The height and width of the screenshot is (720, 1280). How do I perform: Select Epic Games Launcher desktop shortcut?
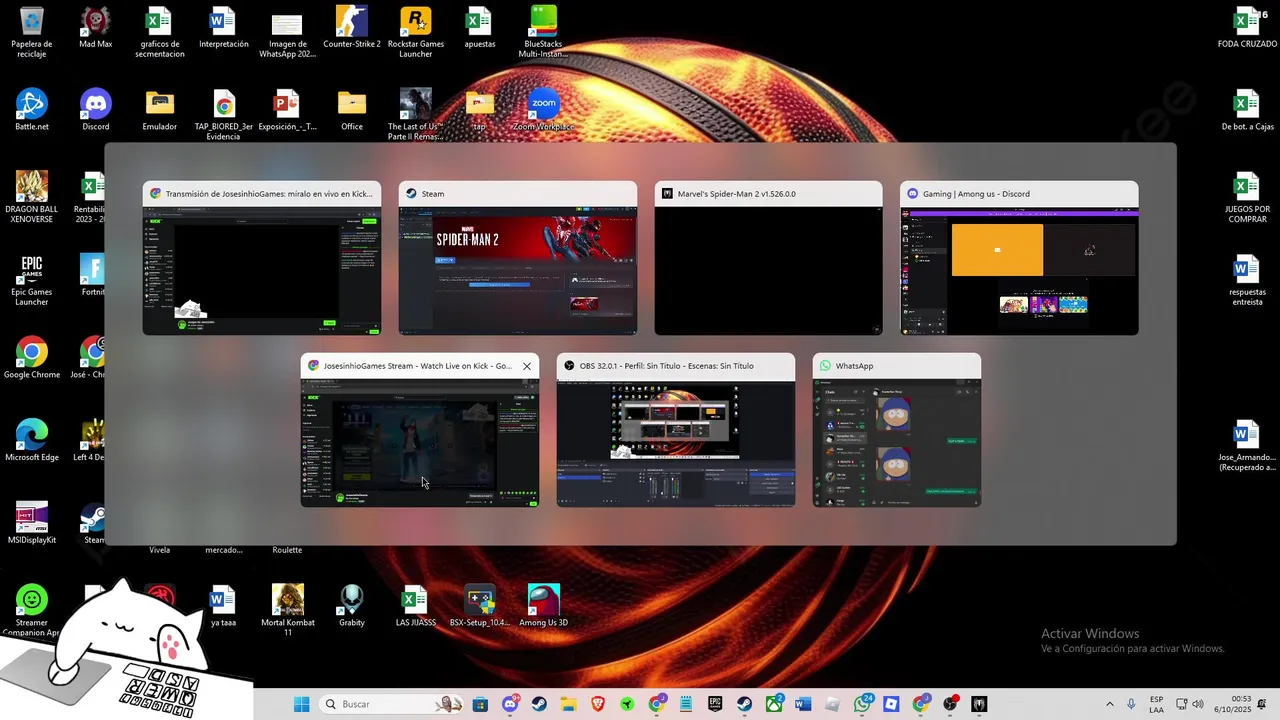click(x=32, y=280)
